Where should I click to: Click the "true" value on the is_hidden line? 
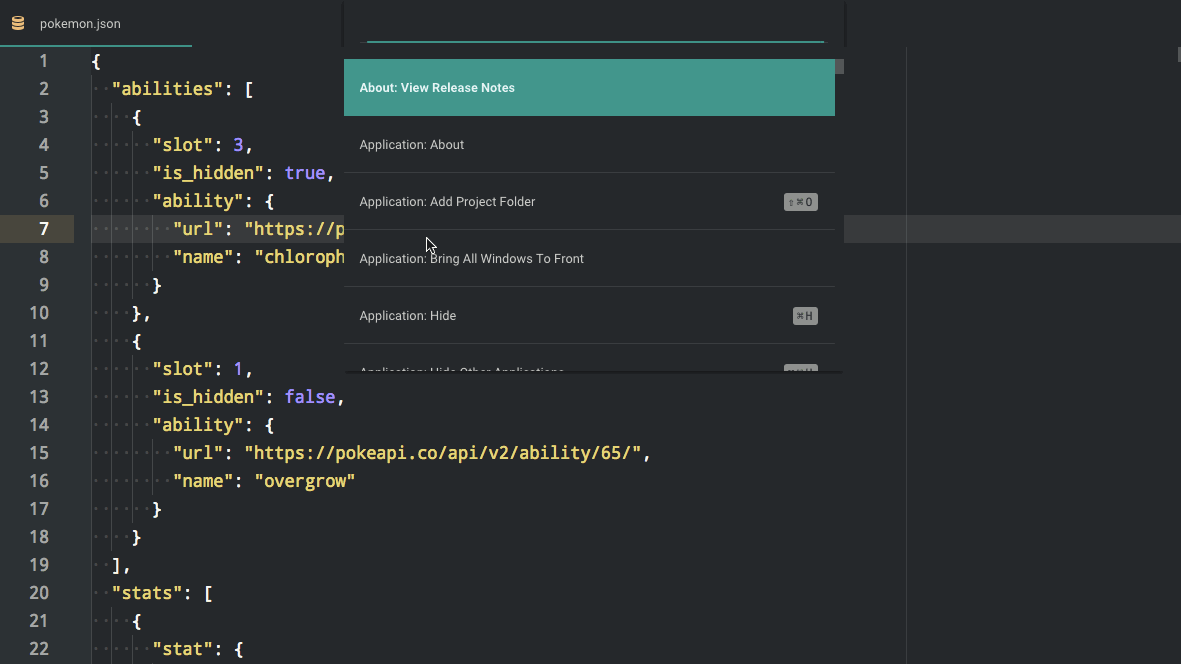[x=304, y=172]
